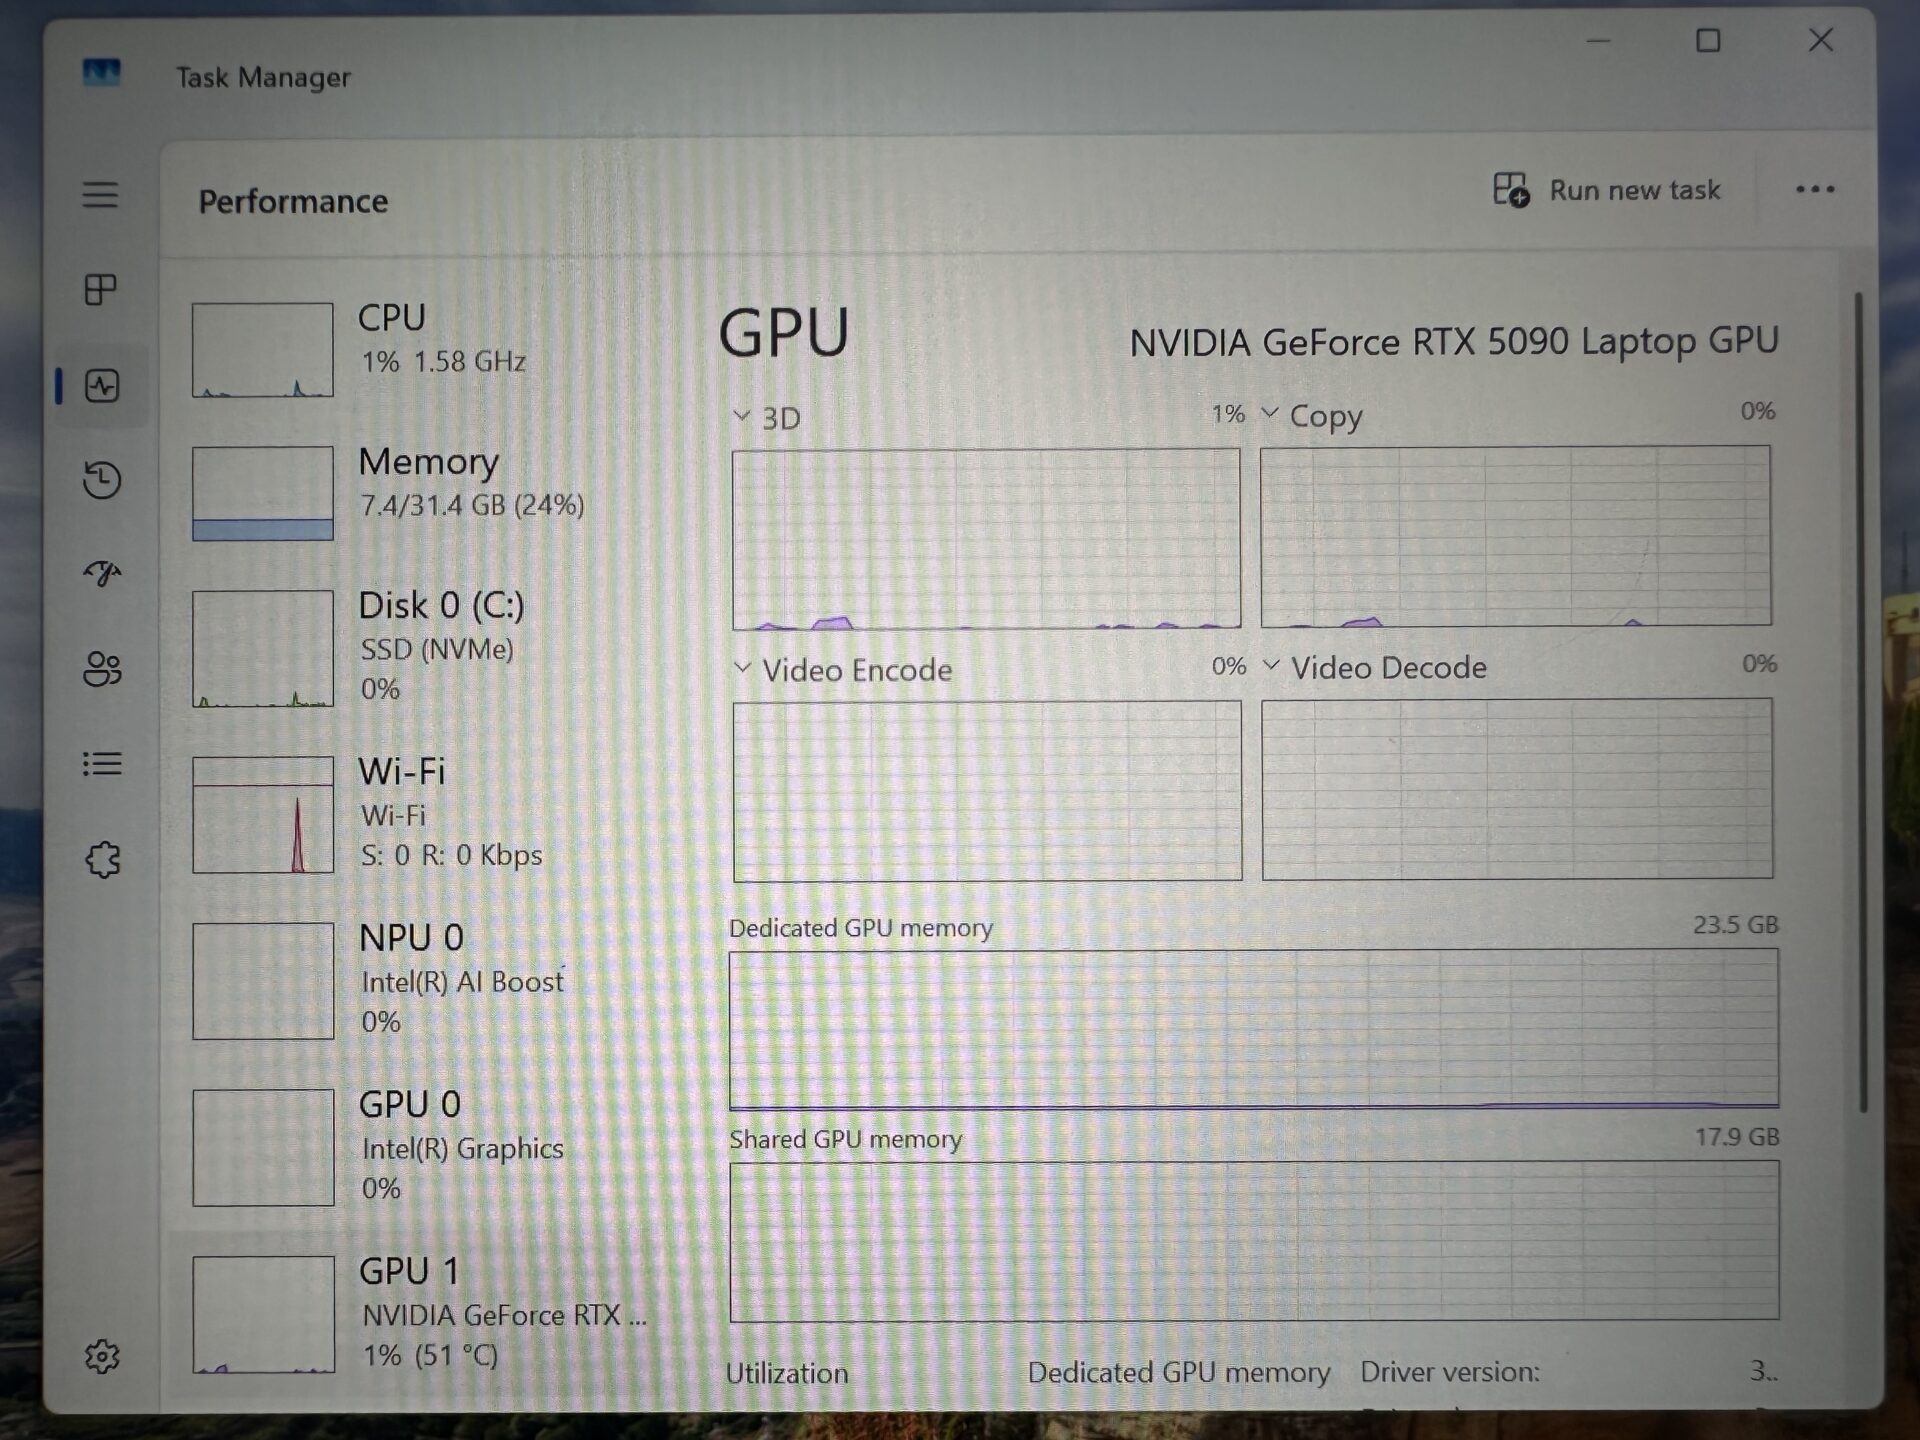This screenshot has width=1920, height=1440.
Task: Click the NPU 0 graph thumbnail
Action: tap(263, 981)
